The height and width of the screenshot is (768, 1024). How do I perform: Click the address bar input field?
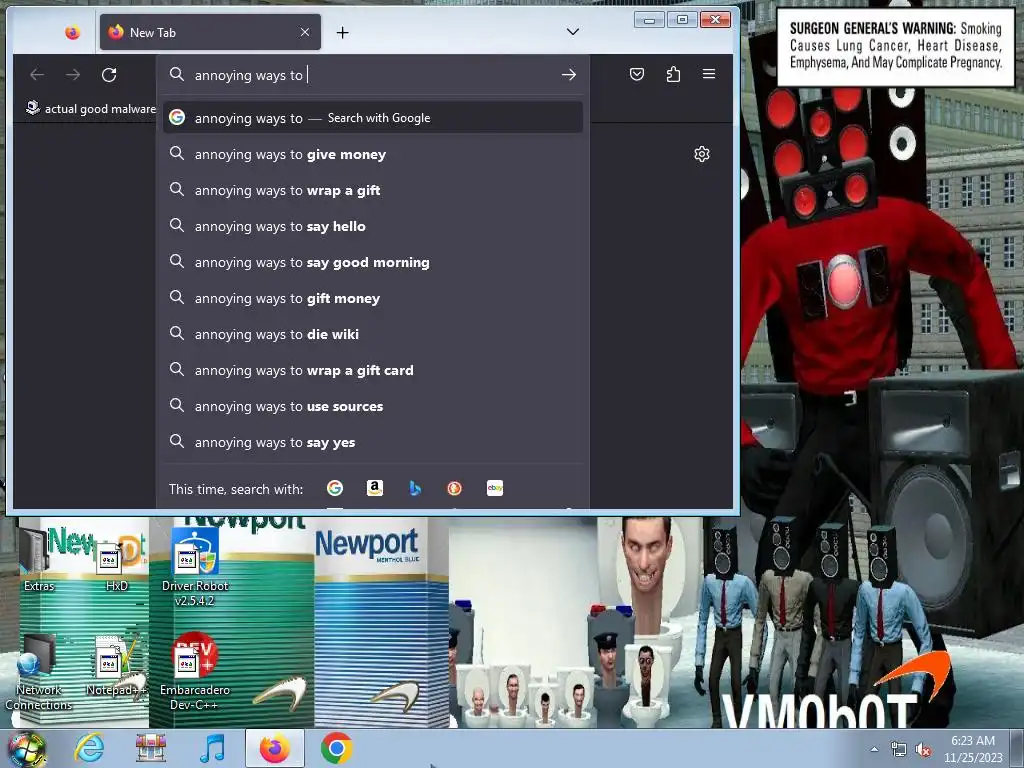372,75
